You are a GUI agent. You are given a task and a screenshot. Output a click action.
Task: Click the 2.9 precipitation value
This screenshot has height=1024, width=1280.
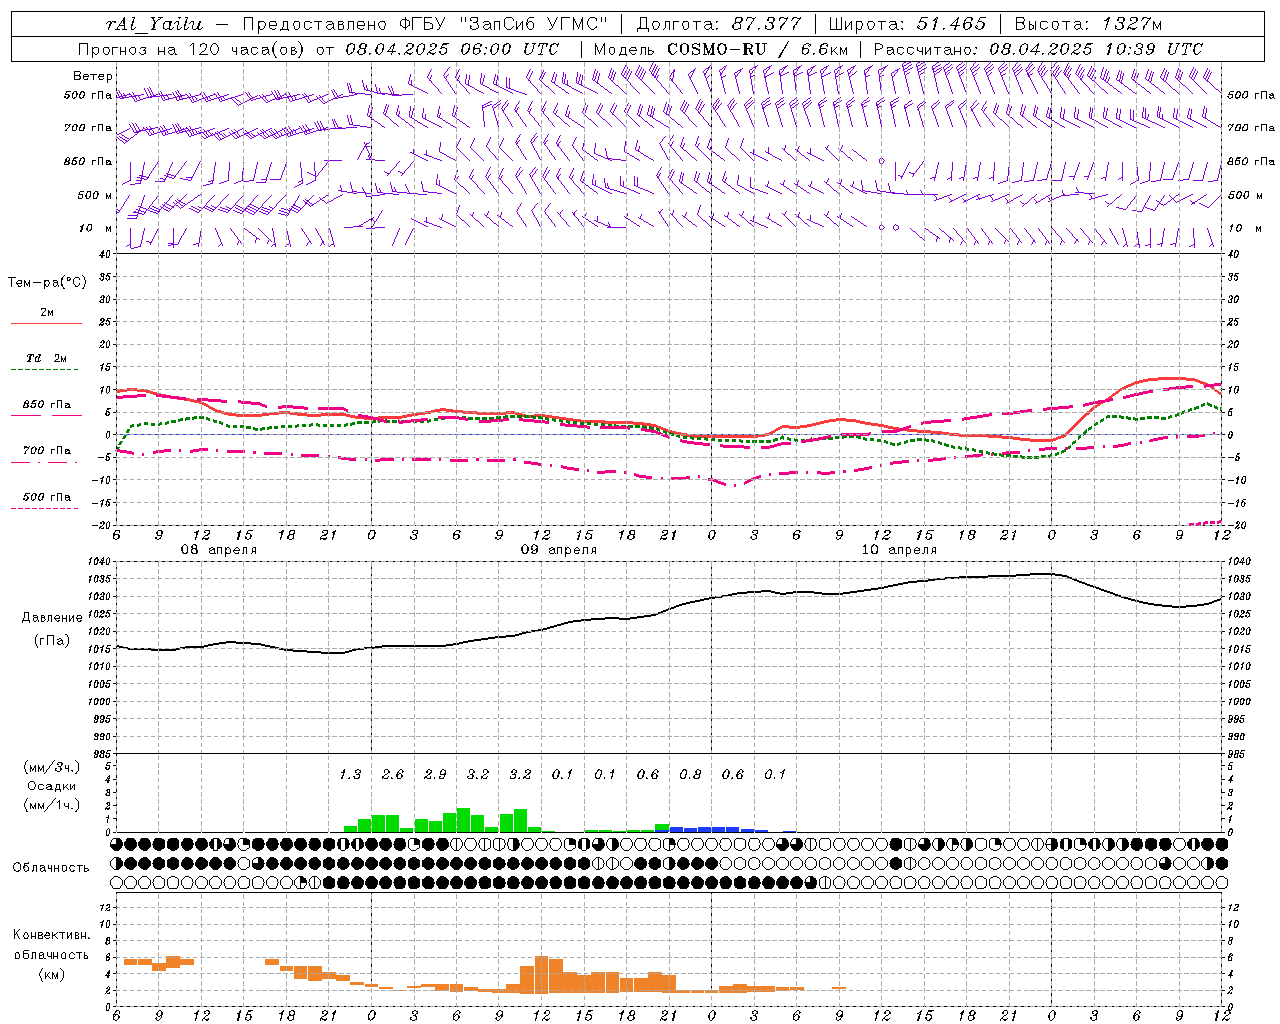coord(435,774)
